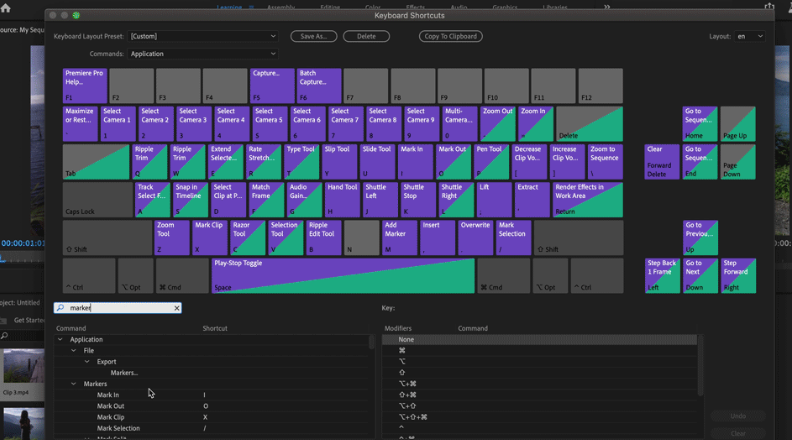Click the Save As... button

(x=313, y=36)
